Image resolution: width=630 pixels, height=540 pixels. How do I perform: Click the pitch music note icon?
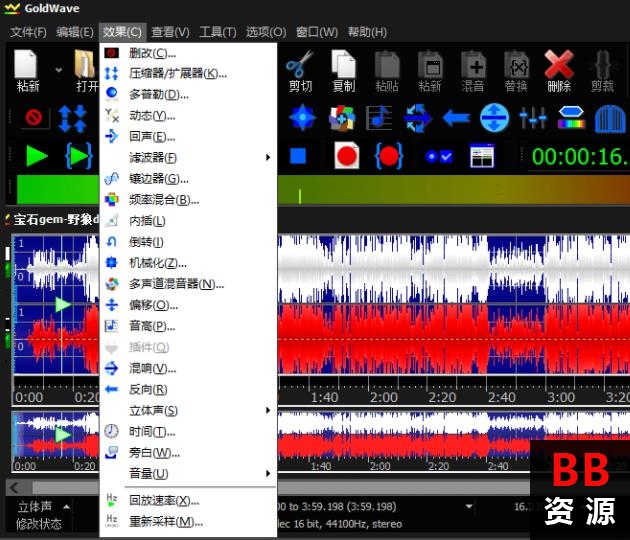[x=379, y=118]
